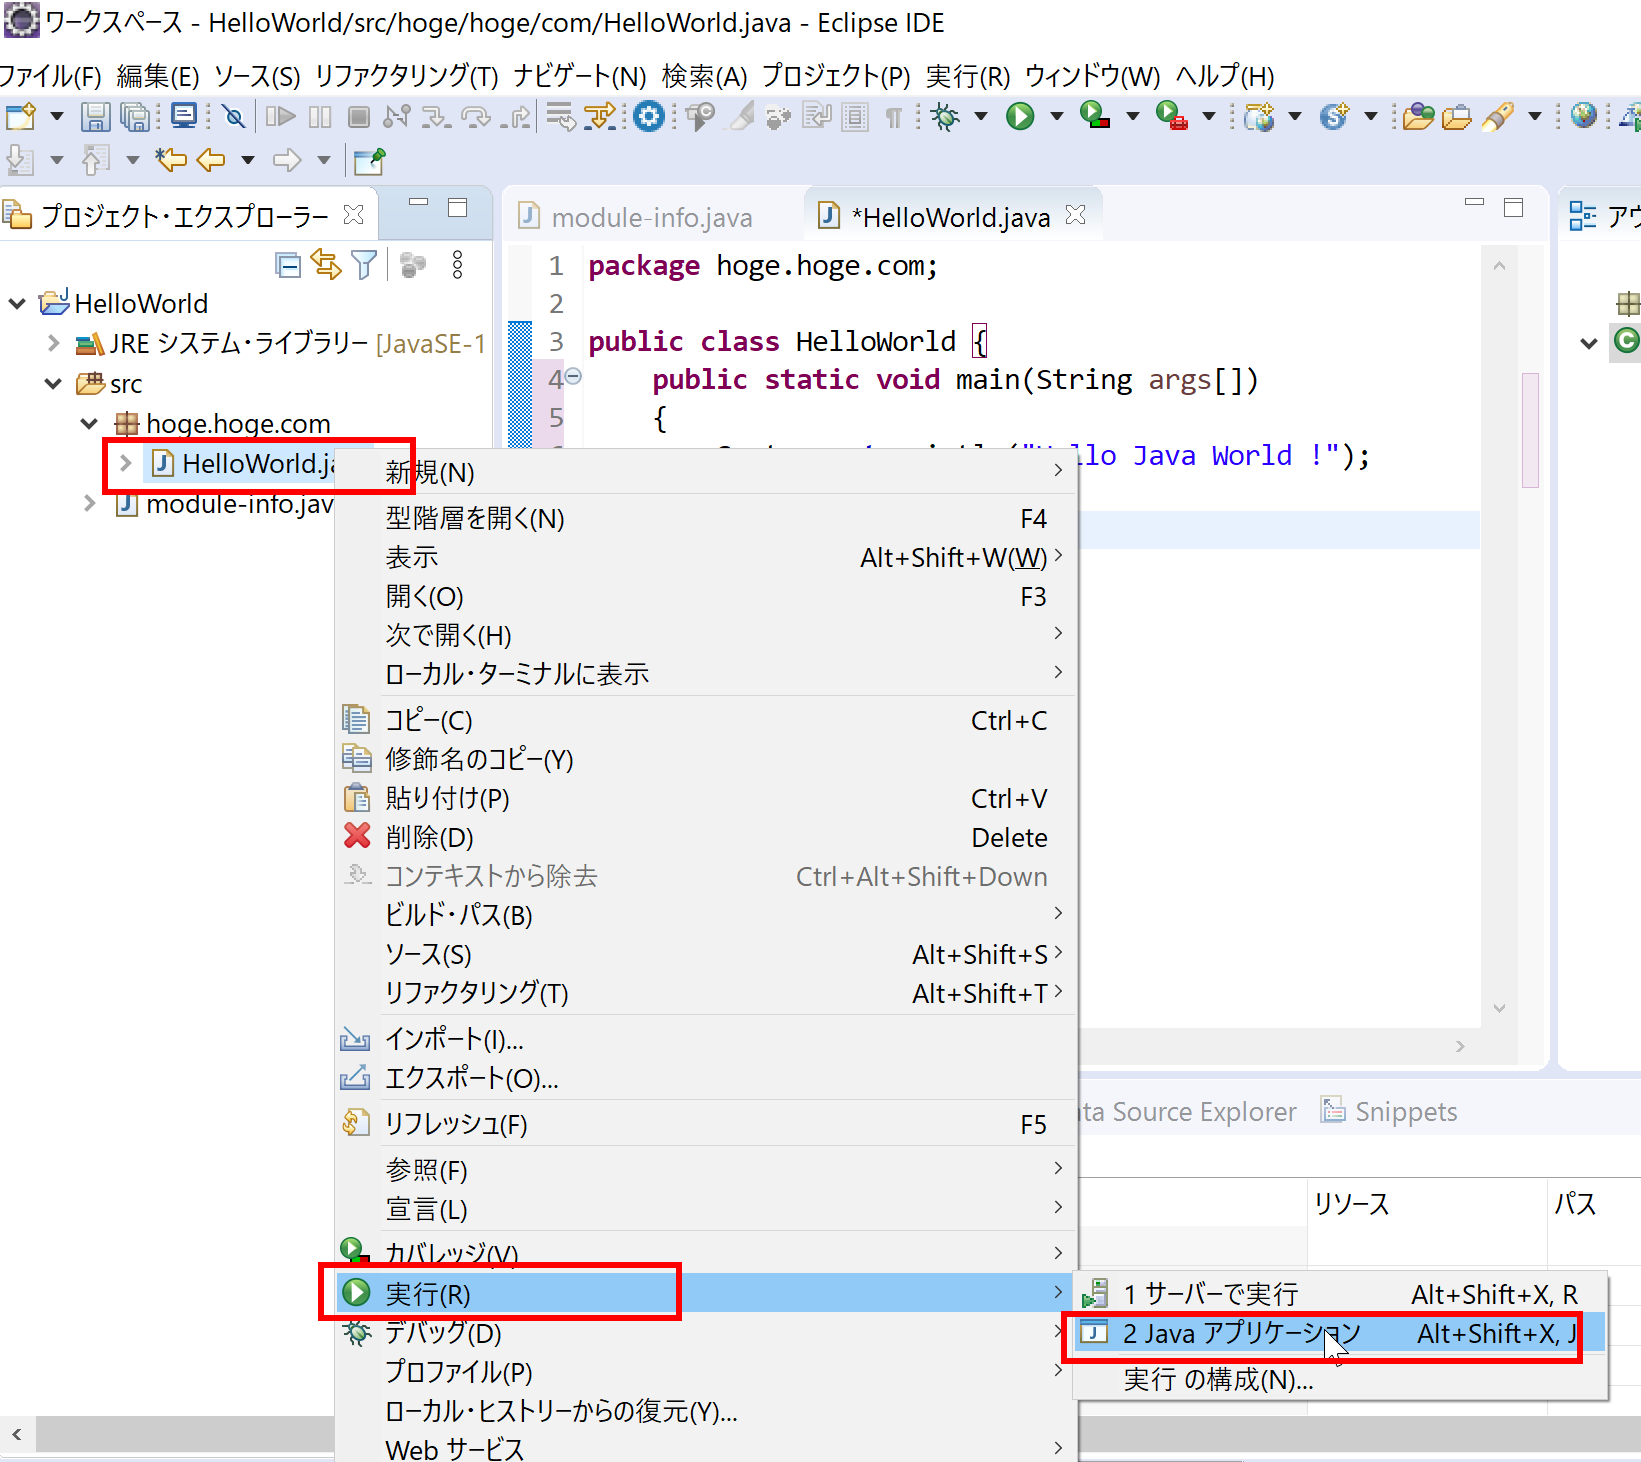Screen dimensions: 1641x1462
Task: Expand the JRE システム・ライブラリー node
Action: click(53, 343)
